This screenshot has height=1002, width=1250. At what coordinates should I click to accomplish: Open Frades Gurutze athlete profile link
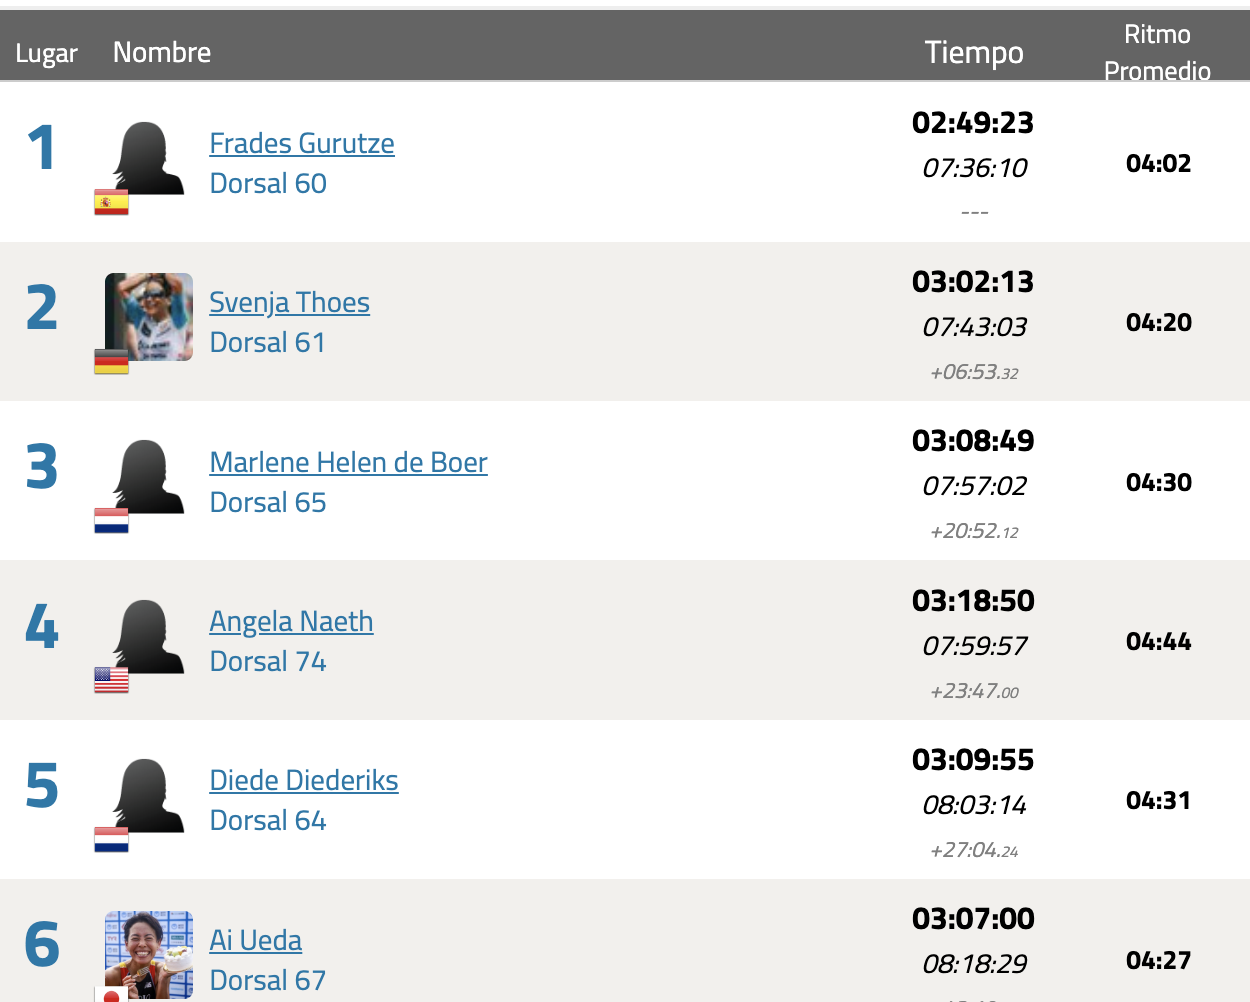[x=301, y=144]
